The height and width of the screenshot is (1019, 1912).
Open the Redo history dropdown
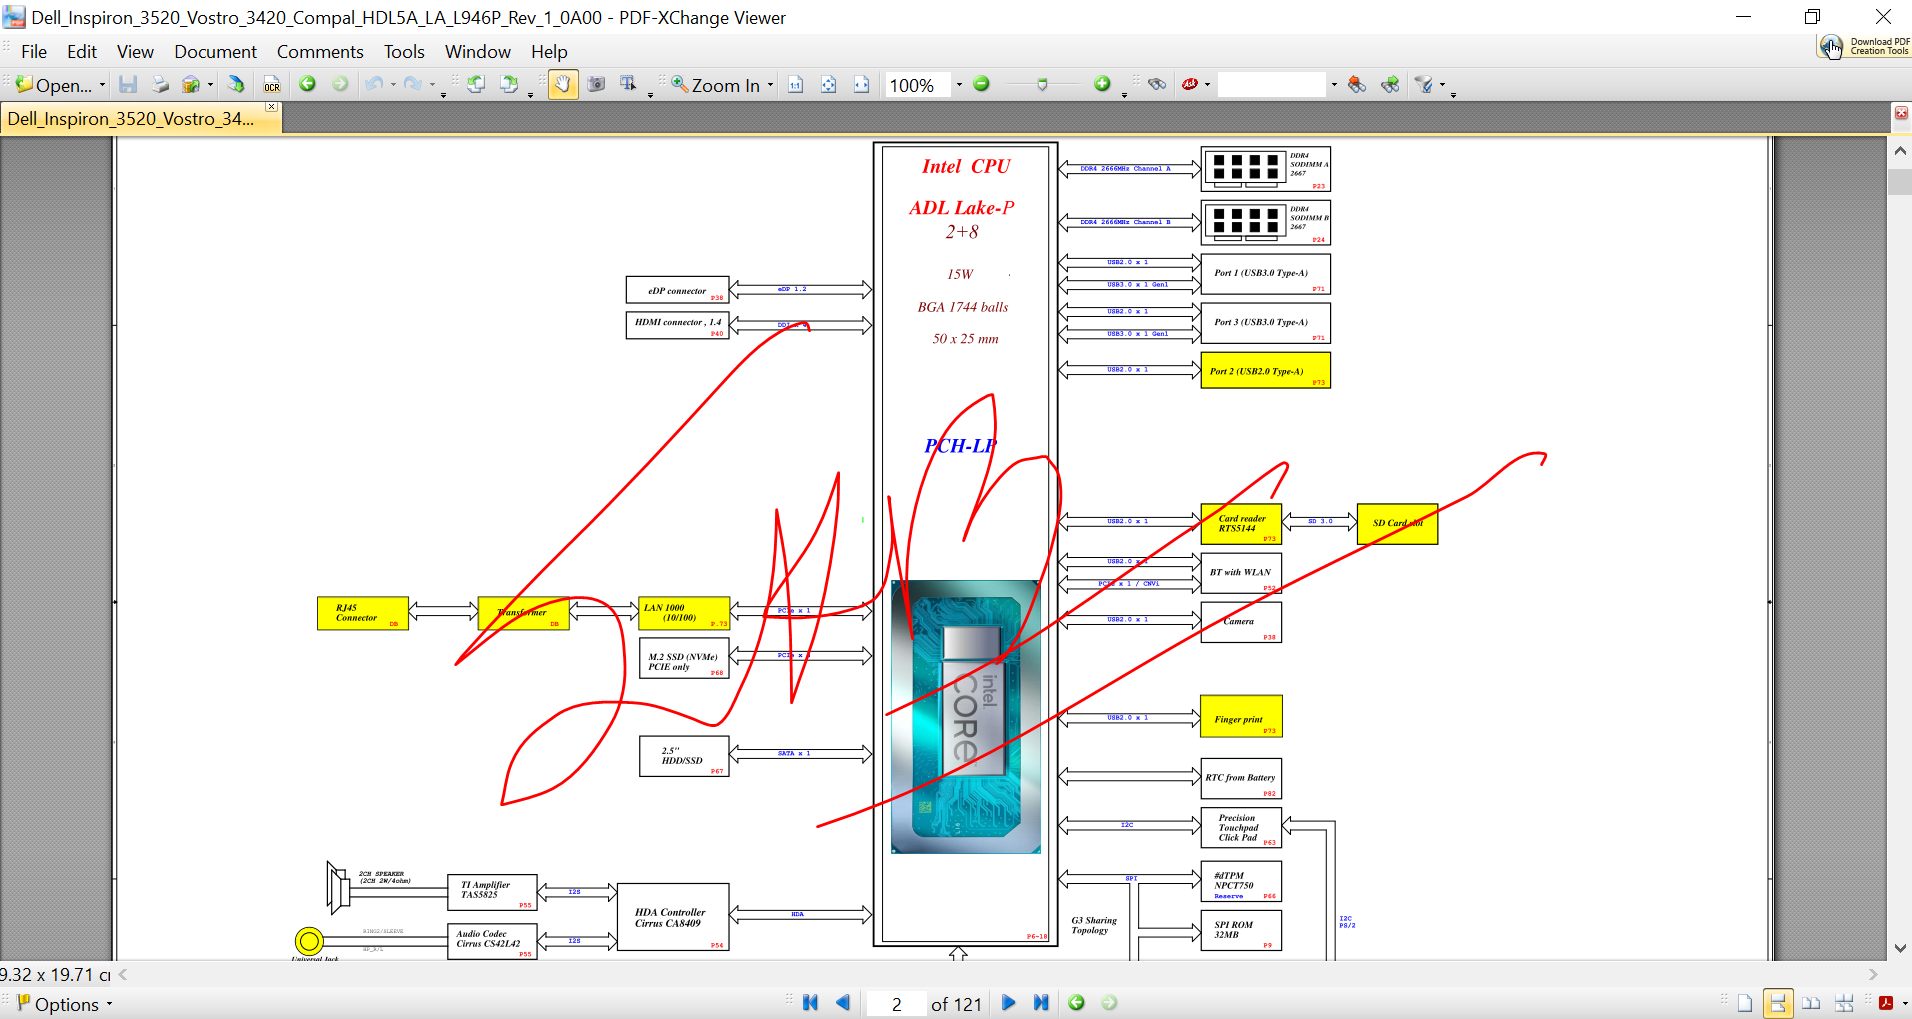432,85
